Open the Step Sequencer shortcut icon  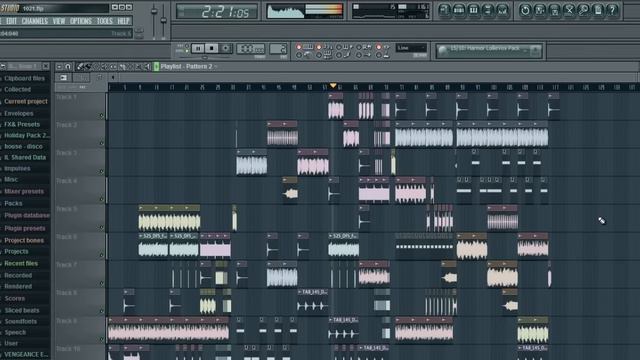(459, 10)
